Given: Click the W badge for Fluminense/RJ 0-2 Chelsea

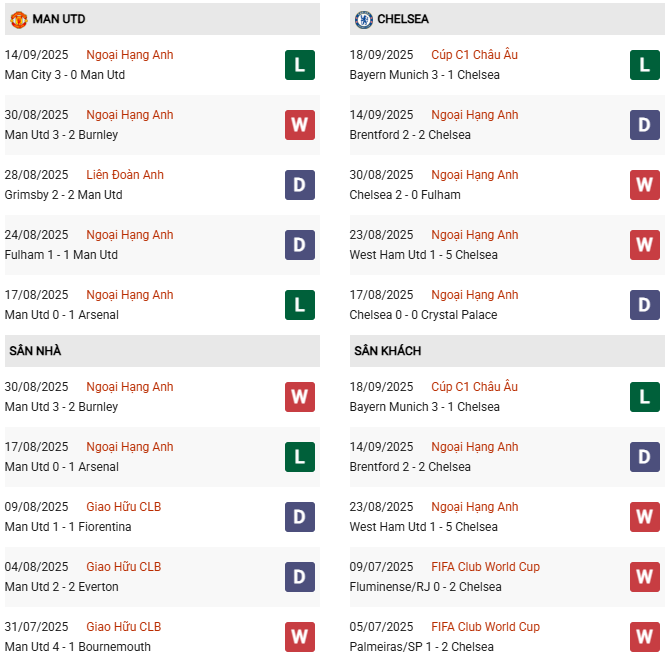Looking at the screenshot, I should coord(645,577).
